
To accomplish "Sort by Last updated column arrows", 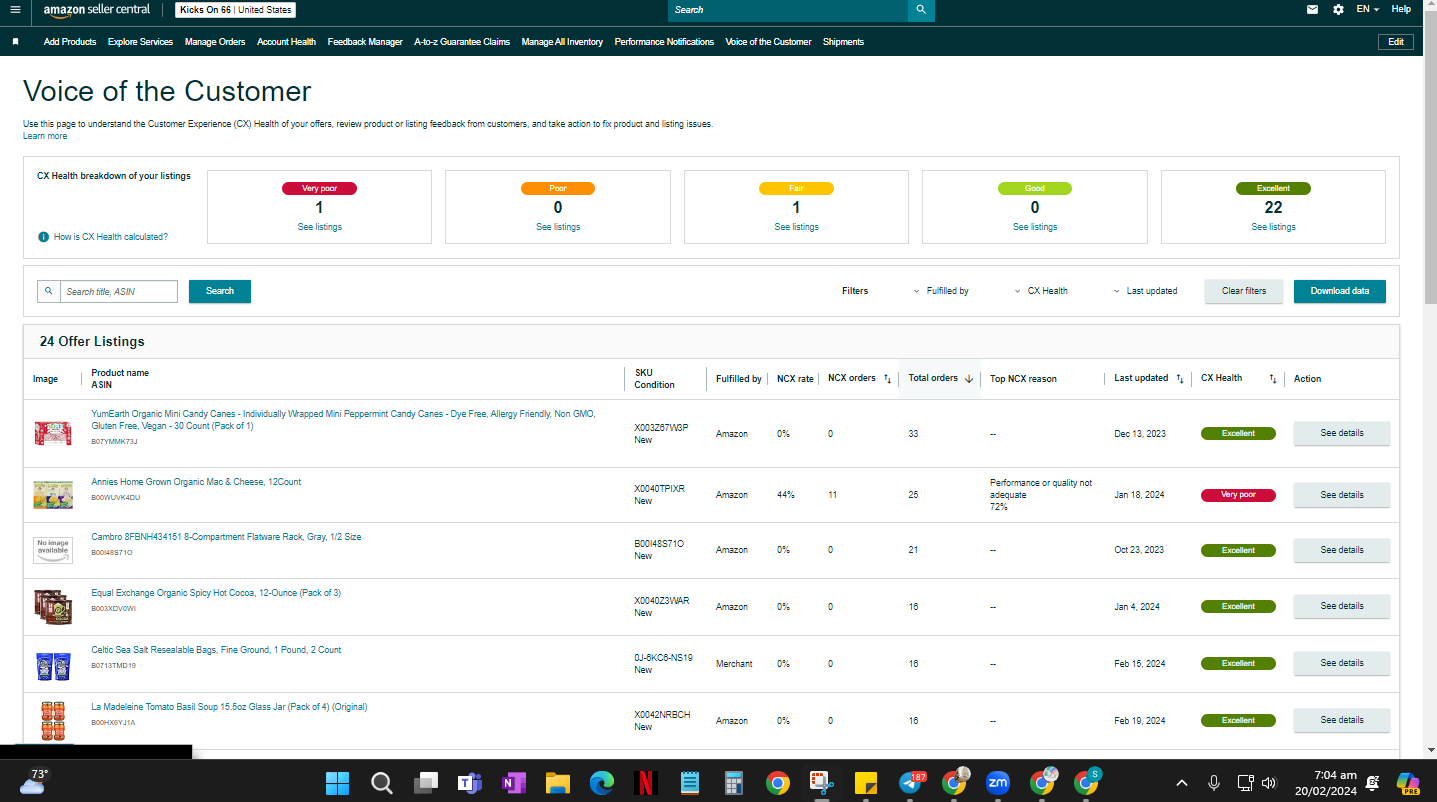I will coord(1180,379).
